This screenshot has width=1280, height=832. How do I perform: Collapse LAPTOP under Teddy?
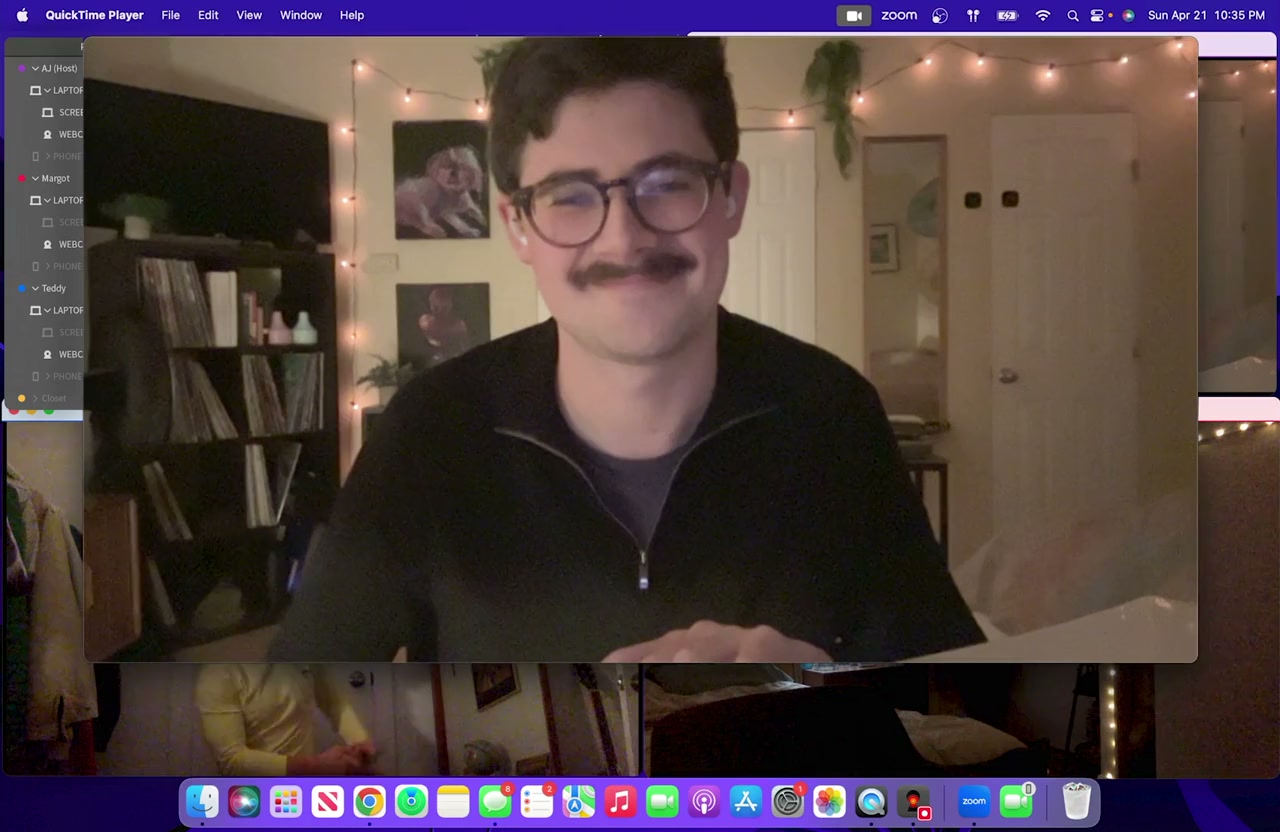47,310
